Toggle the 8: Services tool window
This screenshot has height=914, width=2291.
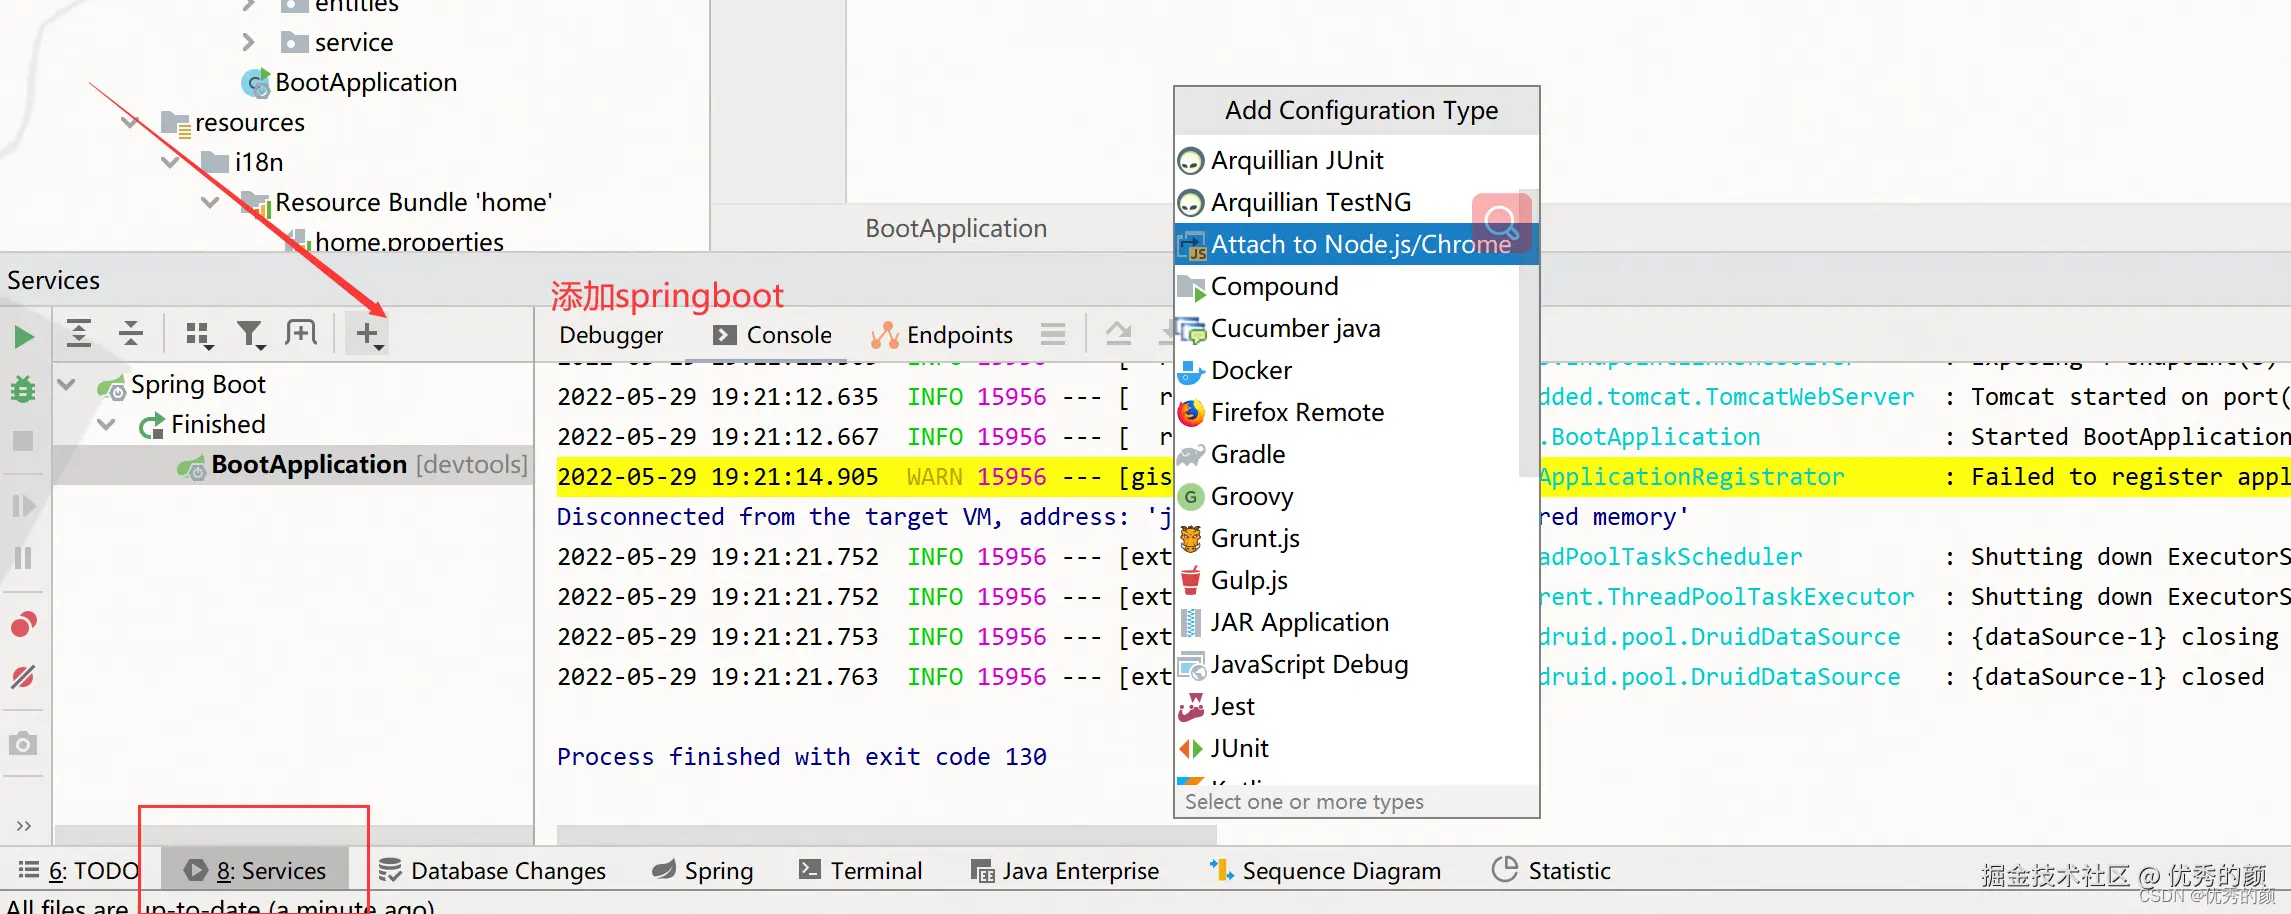click(x=255, y=871)
